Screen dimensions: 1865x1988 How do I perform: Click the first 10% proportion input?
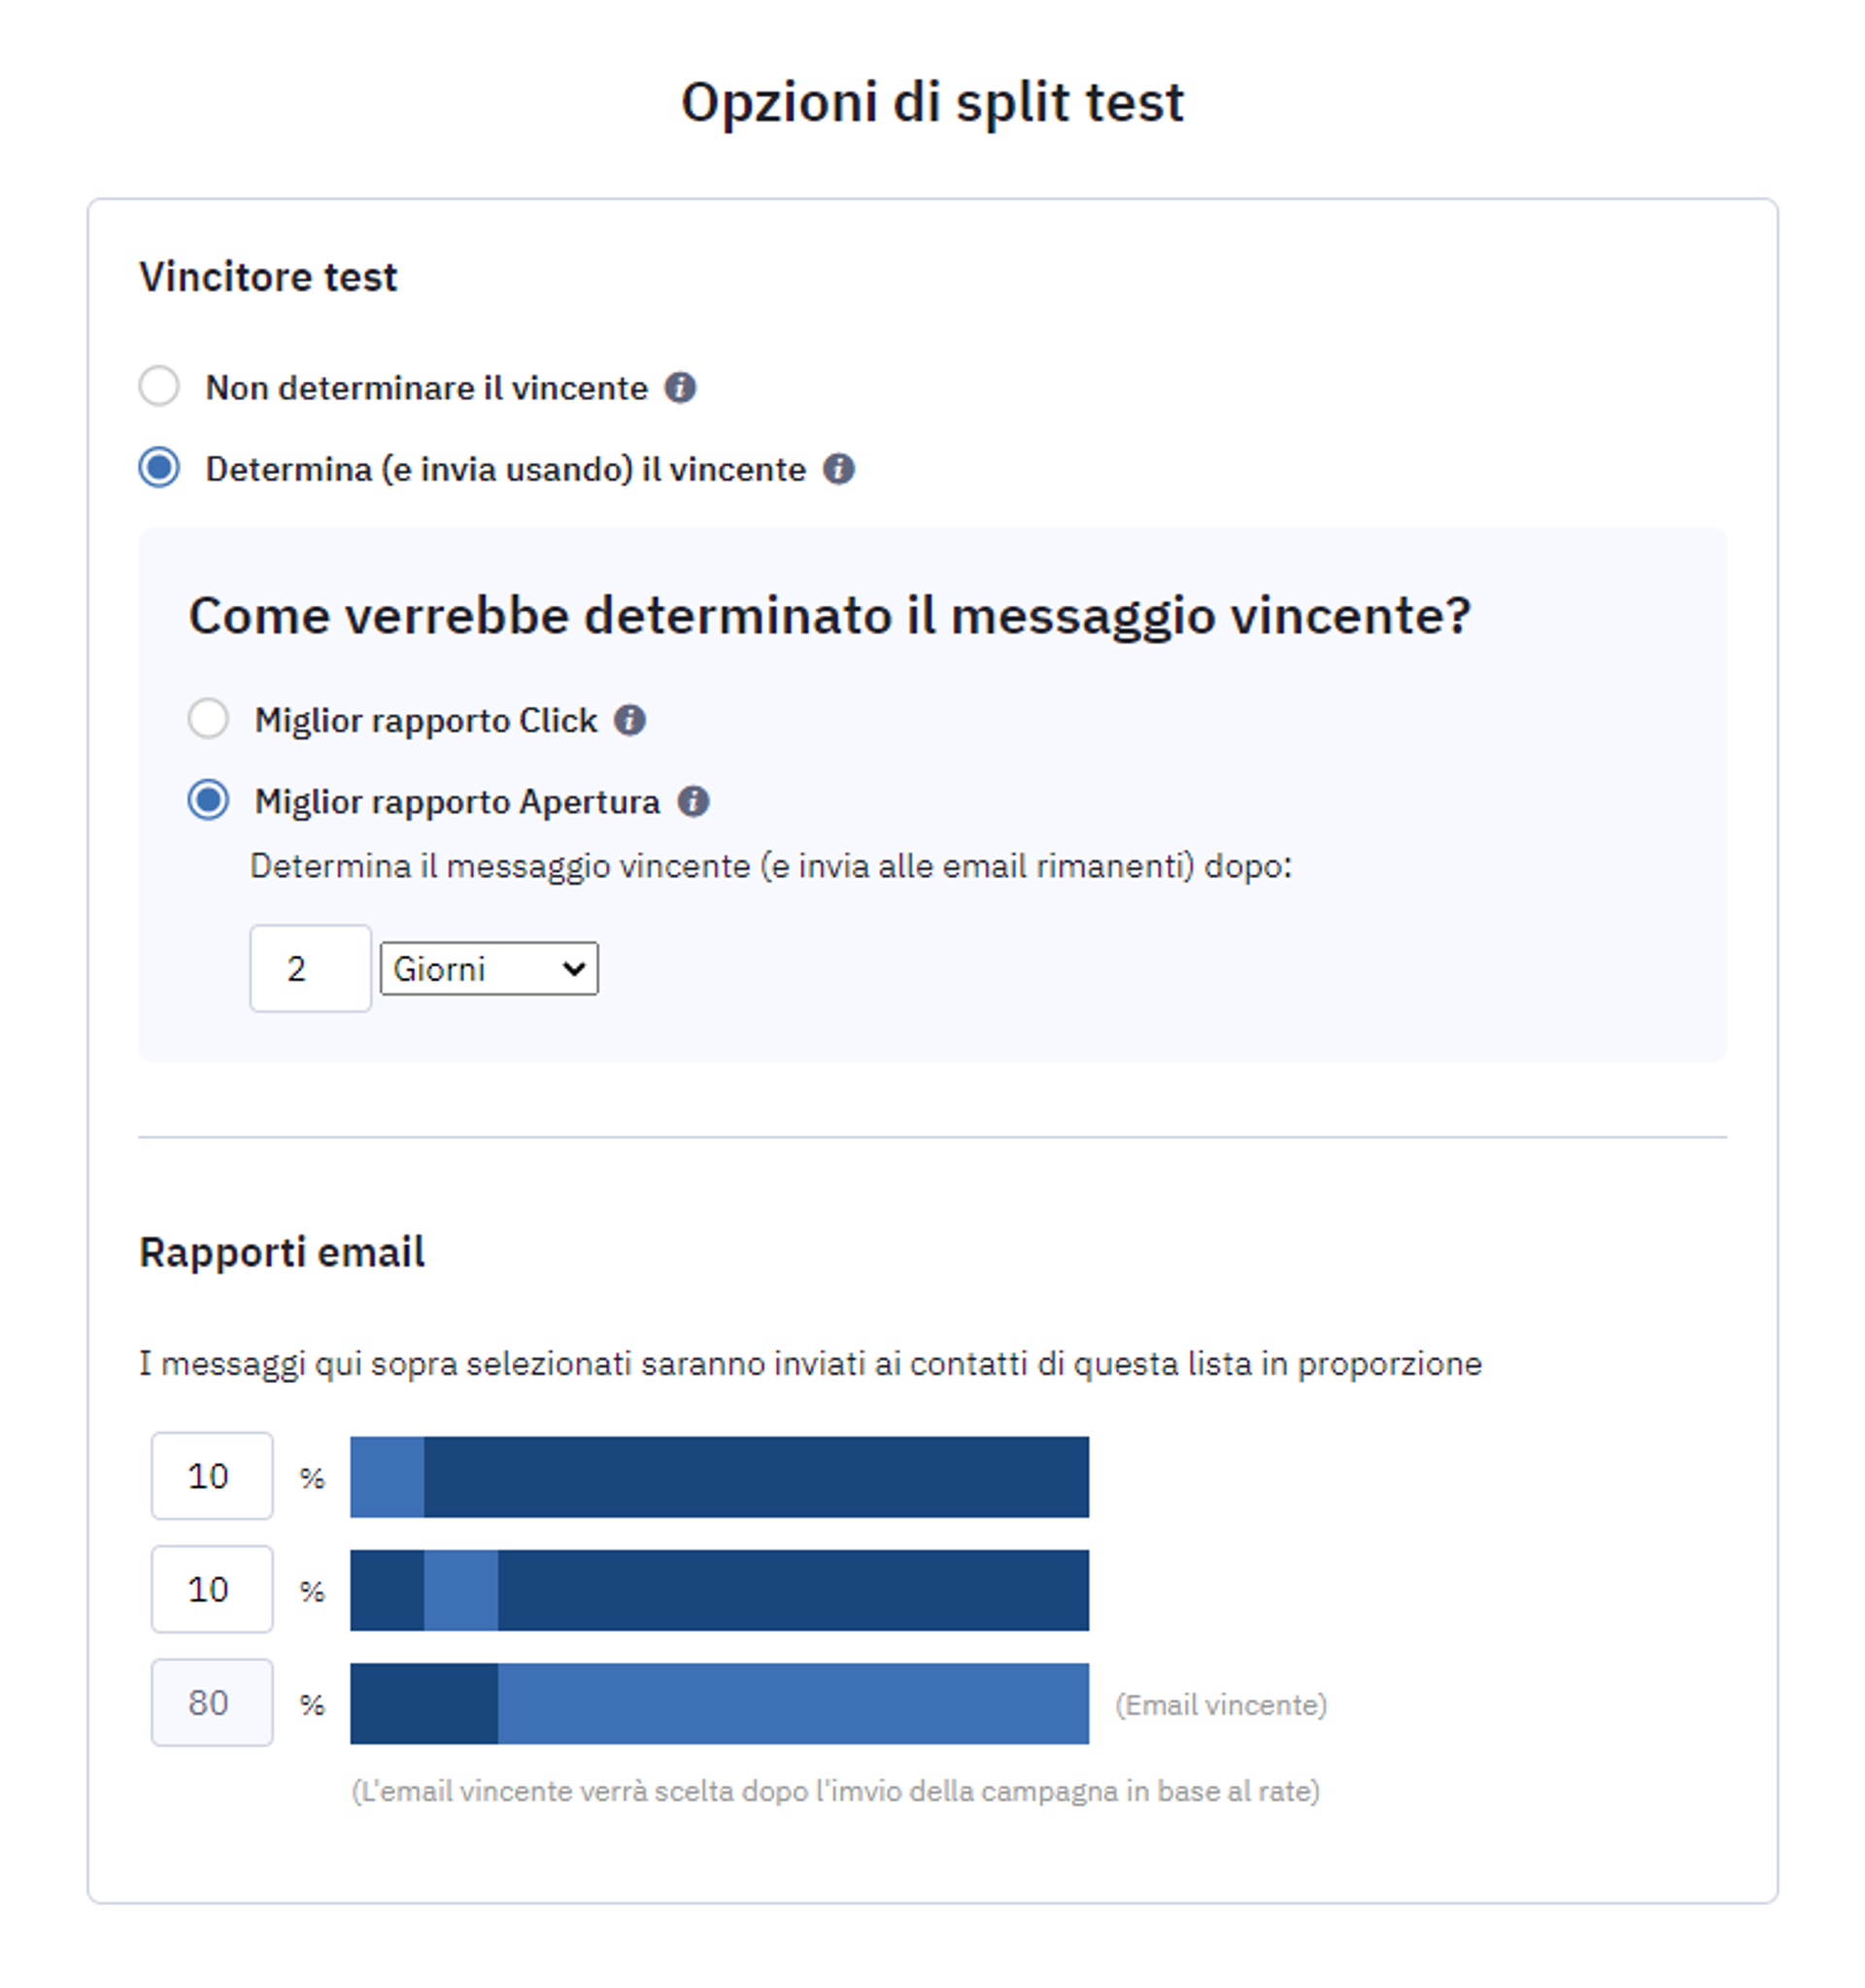coord(211,1476)
